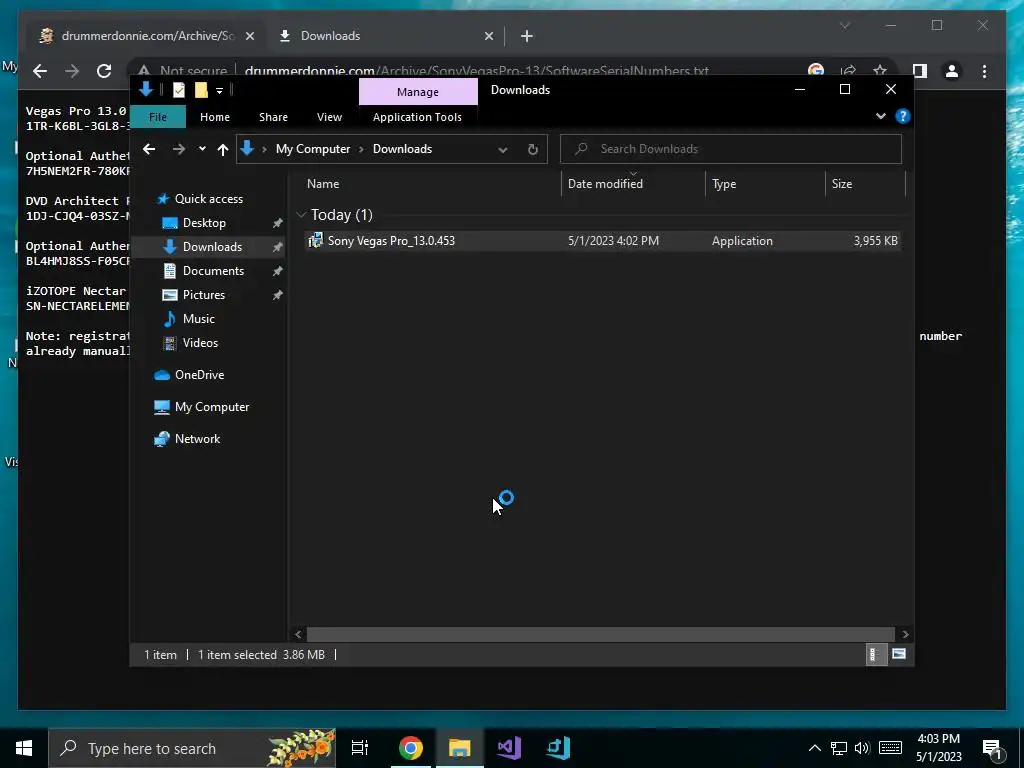Open Explorer help question mark
1024x768 pixels.
903,116
